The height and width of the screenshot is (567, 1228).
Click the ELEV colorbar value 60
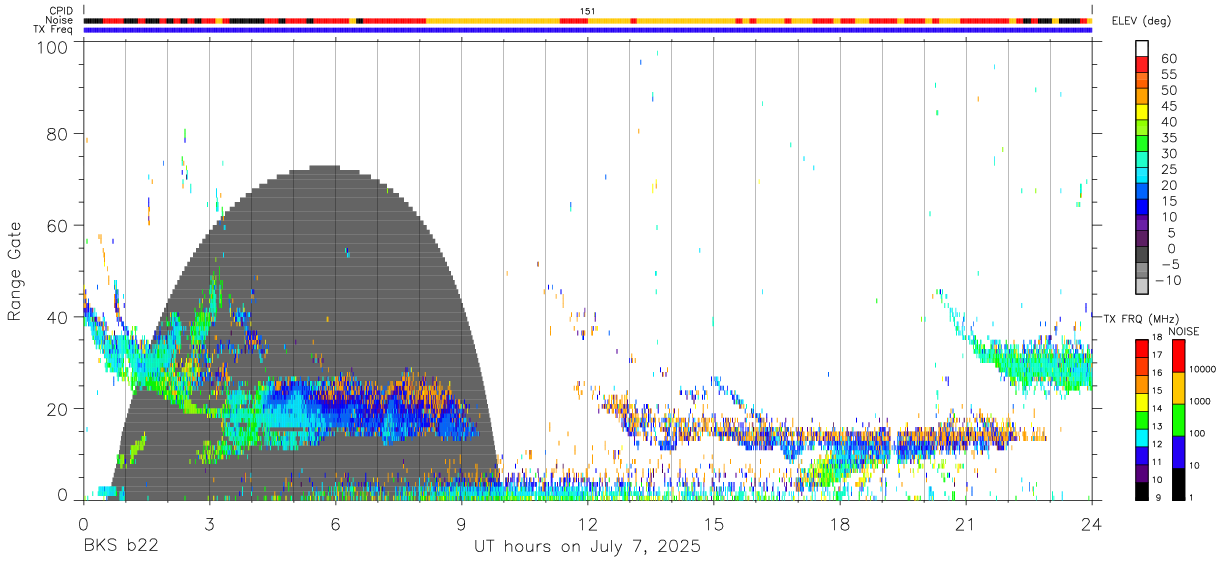pyautogui.click(x=1169, y=58)
